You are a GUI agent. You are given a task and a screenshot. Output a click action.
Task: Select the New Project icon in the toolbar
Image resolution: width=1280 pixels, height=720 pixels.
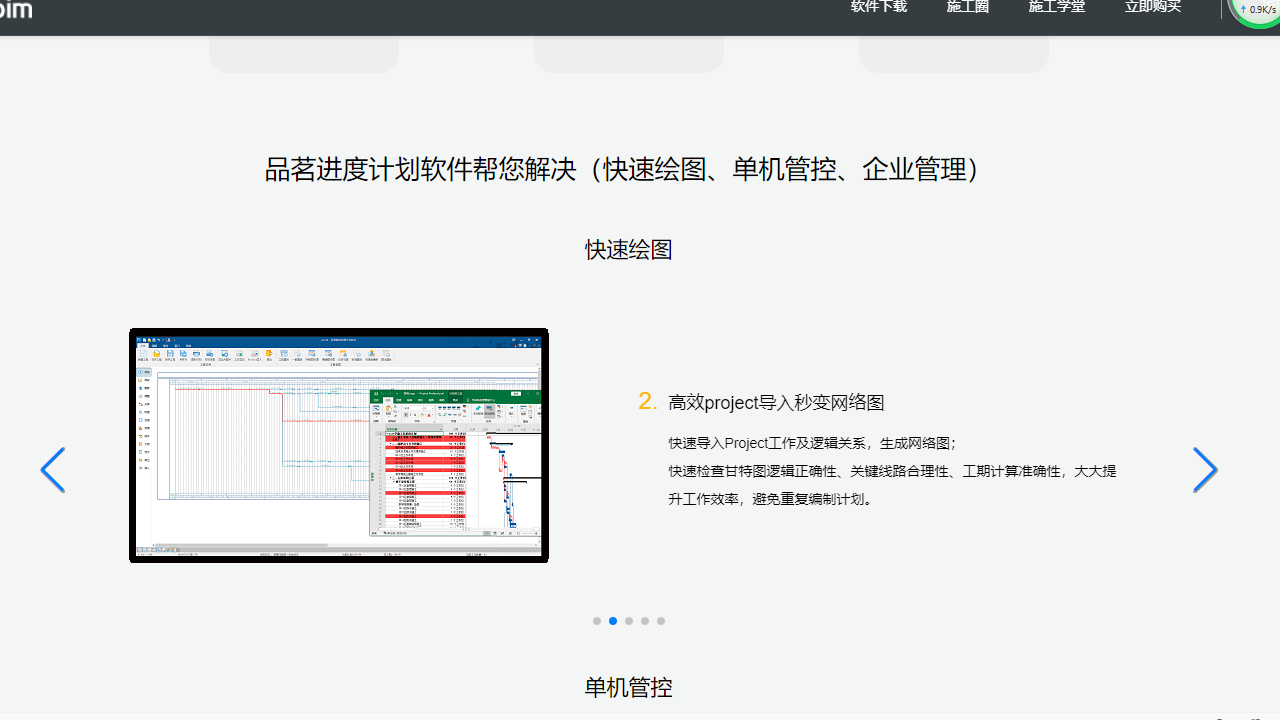(x=143, y=353)
